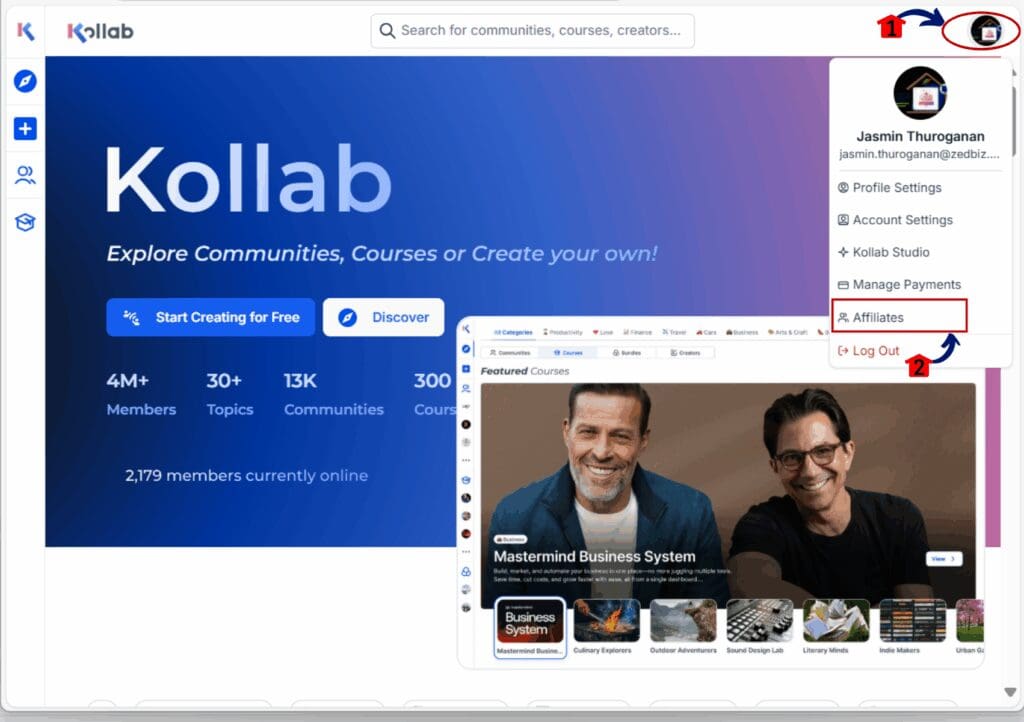This screenshot has width=1024, height=722.
Task: Select the Creators tab in the preview
Action: (x=686, y=352)
